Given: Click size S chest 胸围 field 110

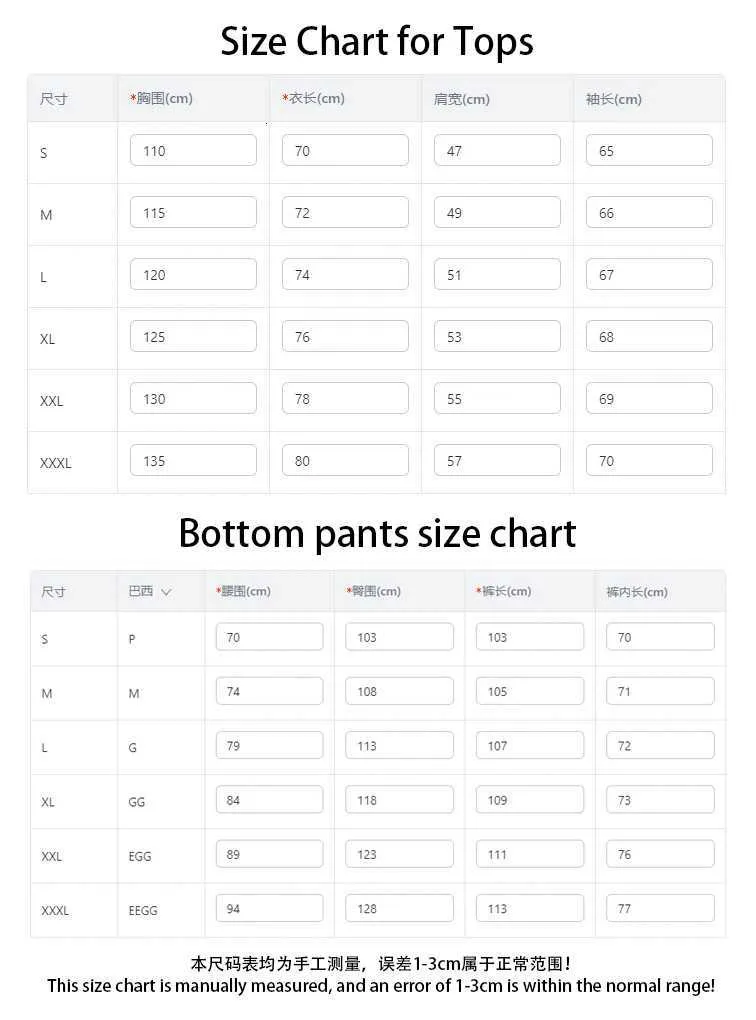Looking at the screenshot, I should pos(193,151).
